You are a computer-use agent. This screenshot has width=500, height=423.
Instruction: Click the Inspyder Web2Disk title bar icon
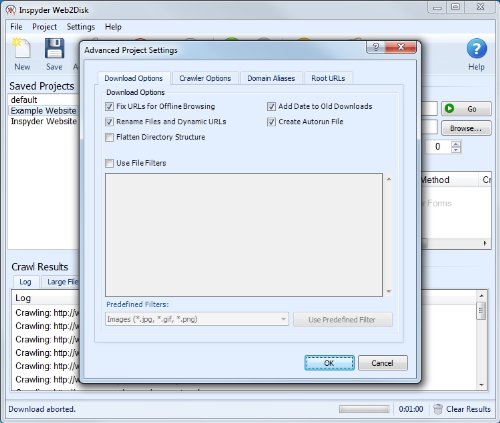click(11, 10)
